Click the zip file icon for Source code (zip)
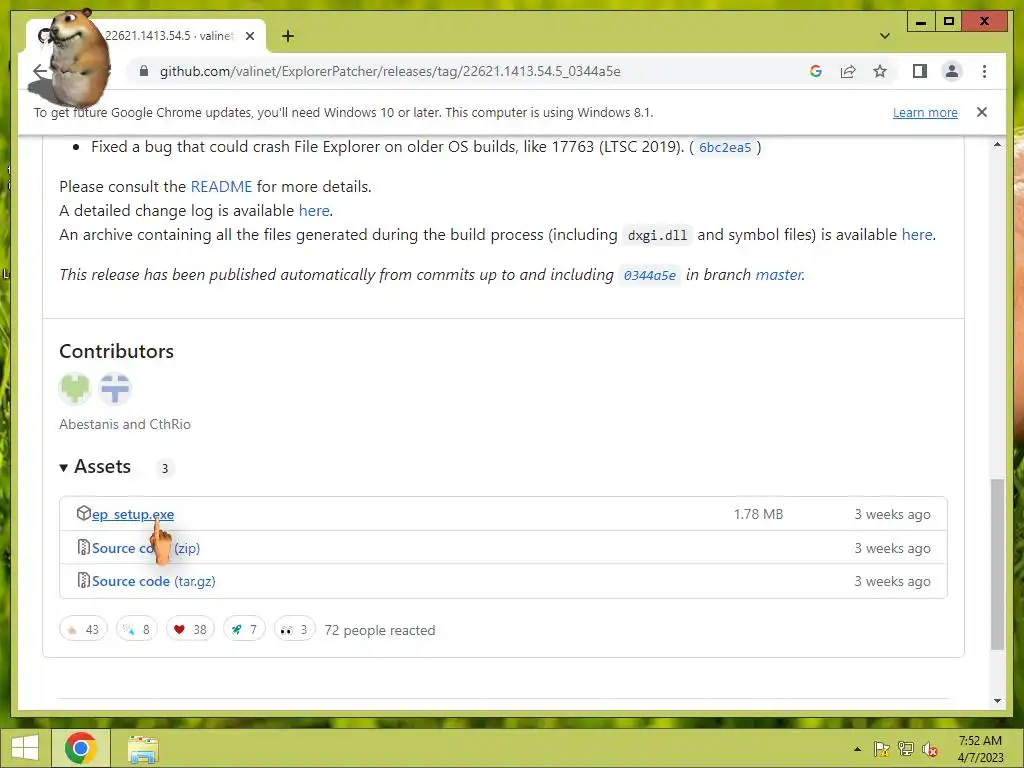The height and width of the screenshot is (768, 1024). pos(83,547)
